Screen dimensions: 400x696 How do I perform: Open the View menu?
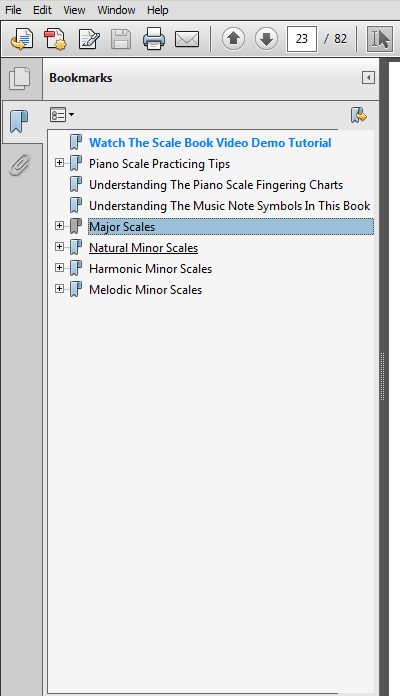click(74, 10)
